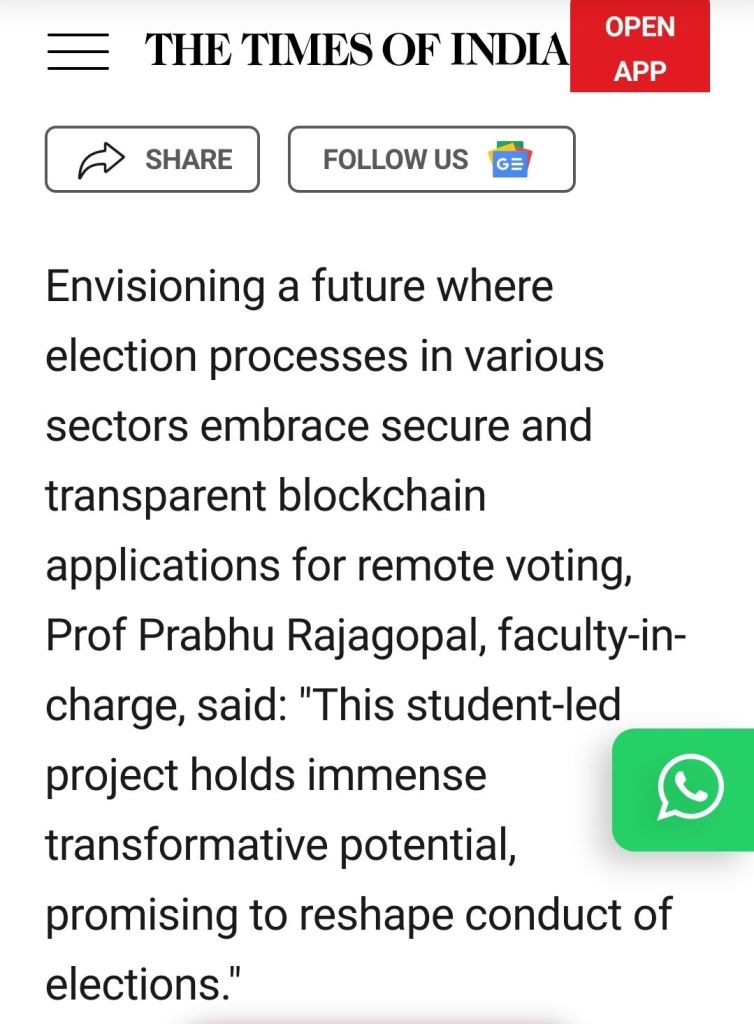Image resolution: width=754 pixels, height=1024 pixels.
Task: Tap the Google News icon
Action: pyautogui.click(x=510, y=159)
